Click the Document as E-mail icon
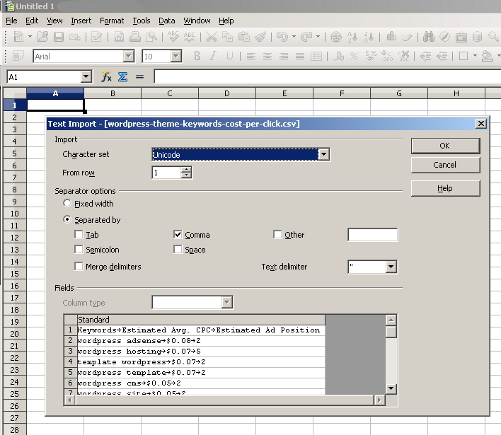This screenshot has width=501, height=435. coord(75,37)
